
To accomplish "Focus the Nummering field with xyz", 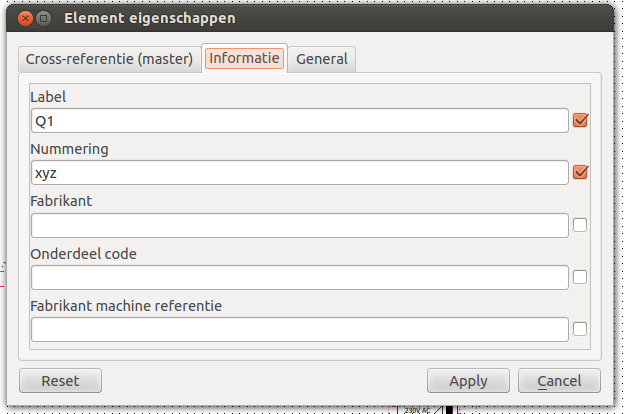I will point(300,173).
